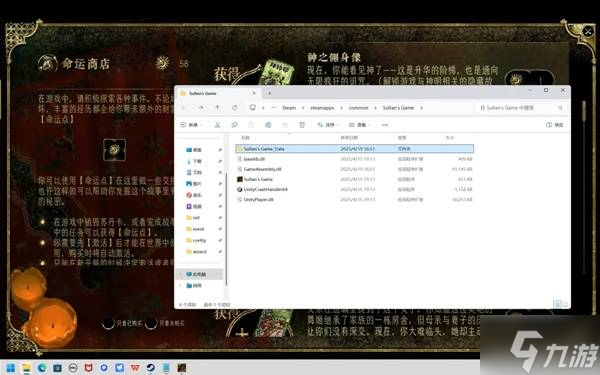The height and width of the screenshot is (375, 600).
Task: Click the Refresh icon beside address bar
Action: (235, 108)
